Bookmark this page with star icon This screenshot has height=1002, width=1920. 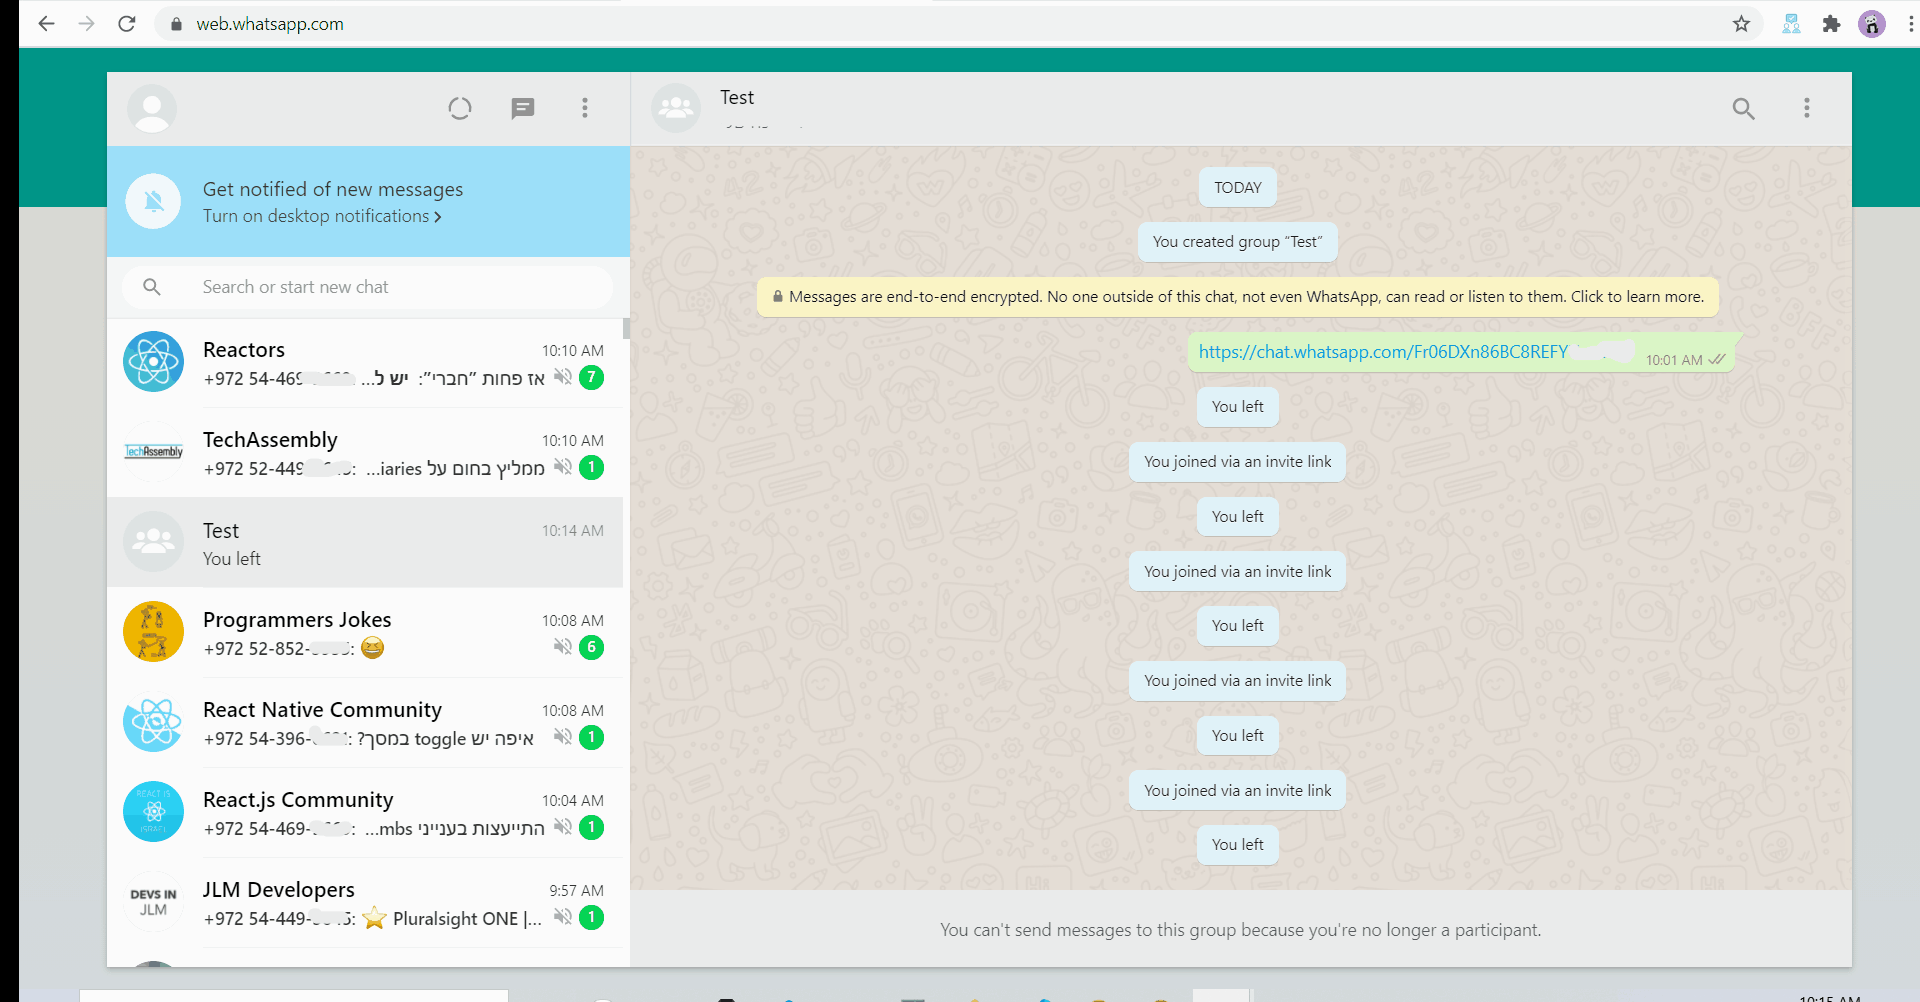tap(1741, 23)
